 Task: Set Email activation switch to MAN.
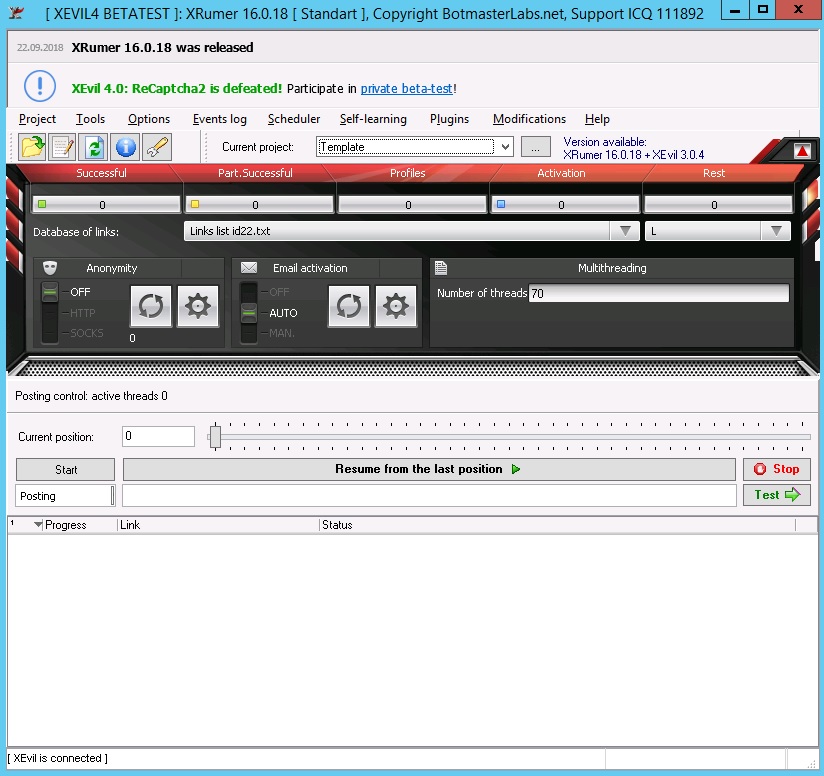pos(282,333)
